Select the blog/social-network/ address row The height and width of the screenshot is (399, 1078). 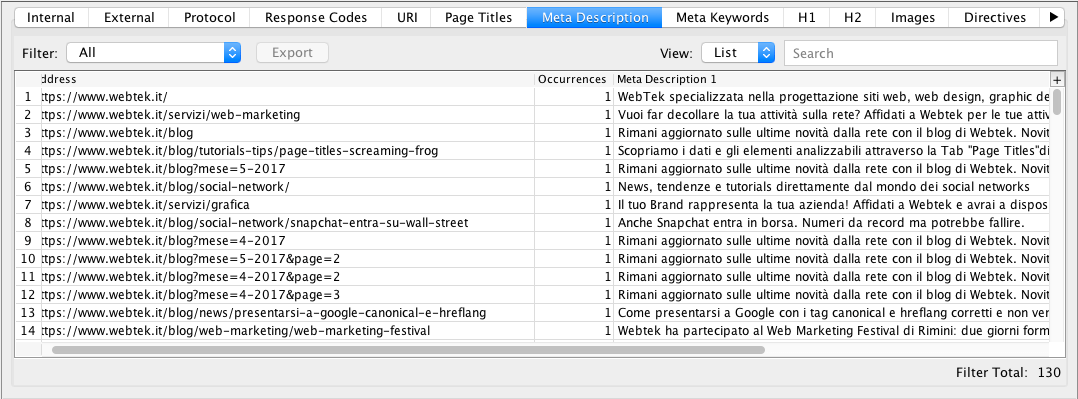pos(288,186)
